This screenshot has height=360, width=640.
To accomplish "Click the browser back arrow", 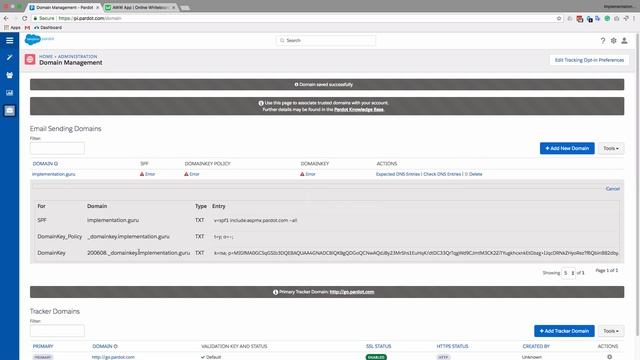I will [x=6, y=18].
